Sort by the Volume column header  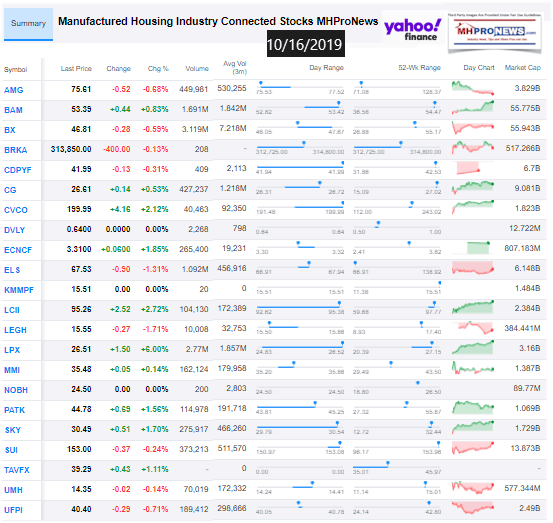[x=197, y=68]
